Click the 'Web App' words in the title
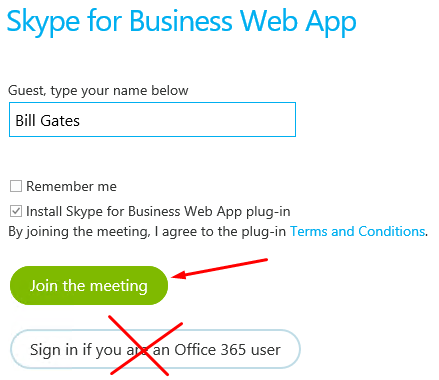 298,22
